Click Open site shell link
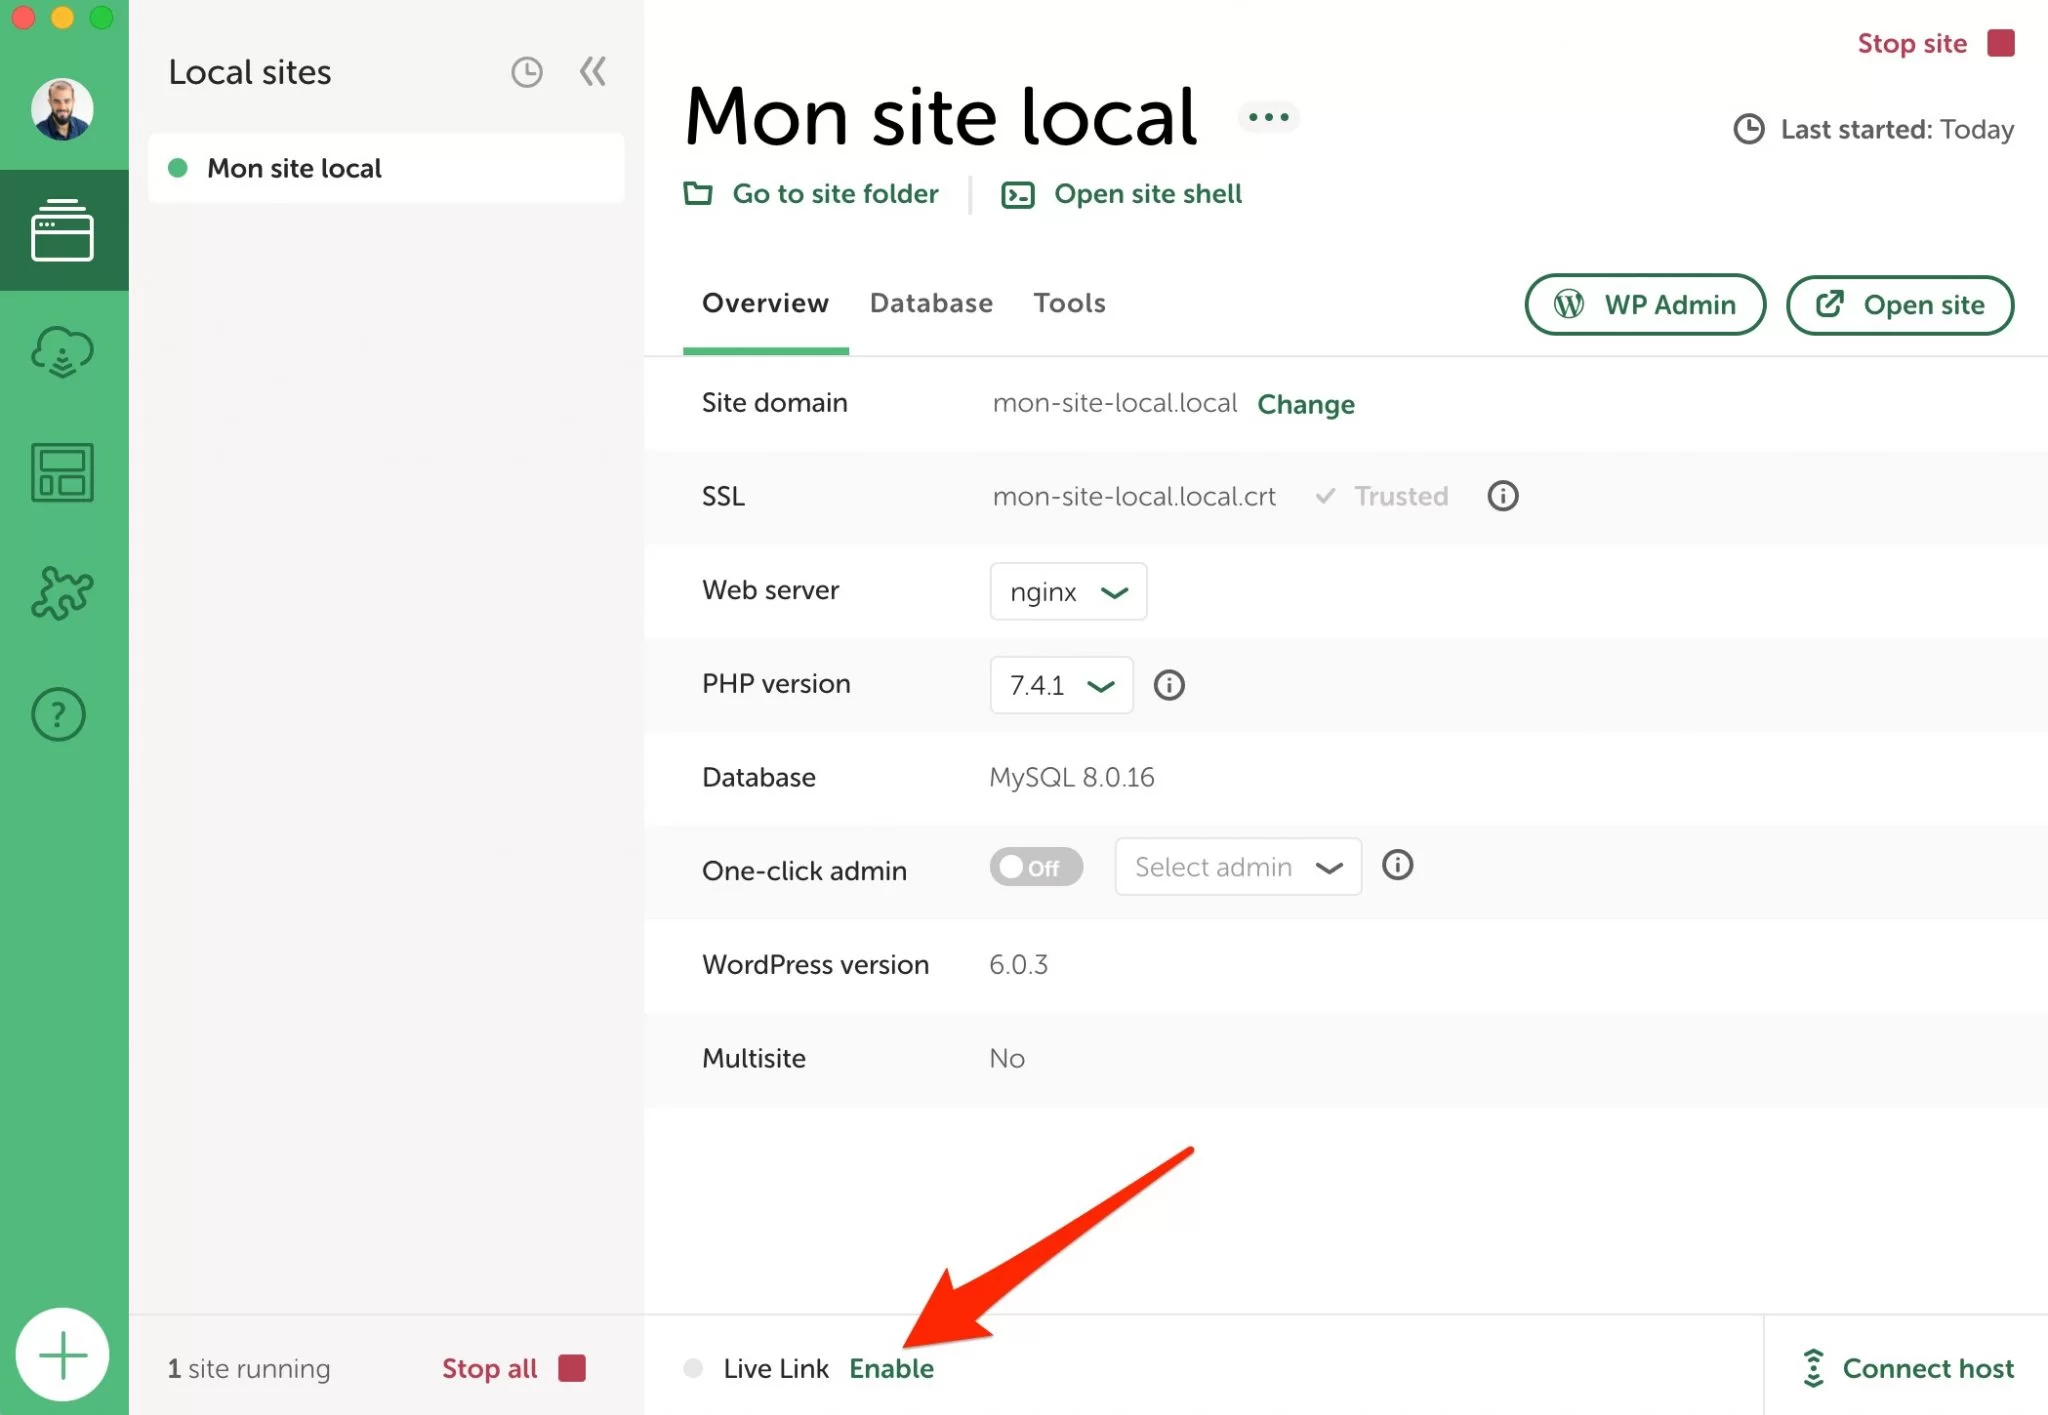This screenshot has width=2048, height=1415. (x=1148, y=194)
